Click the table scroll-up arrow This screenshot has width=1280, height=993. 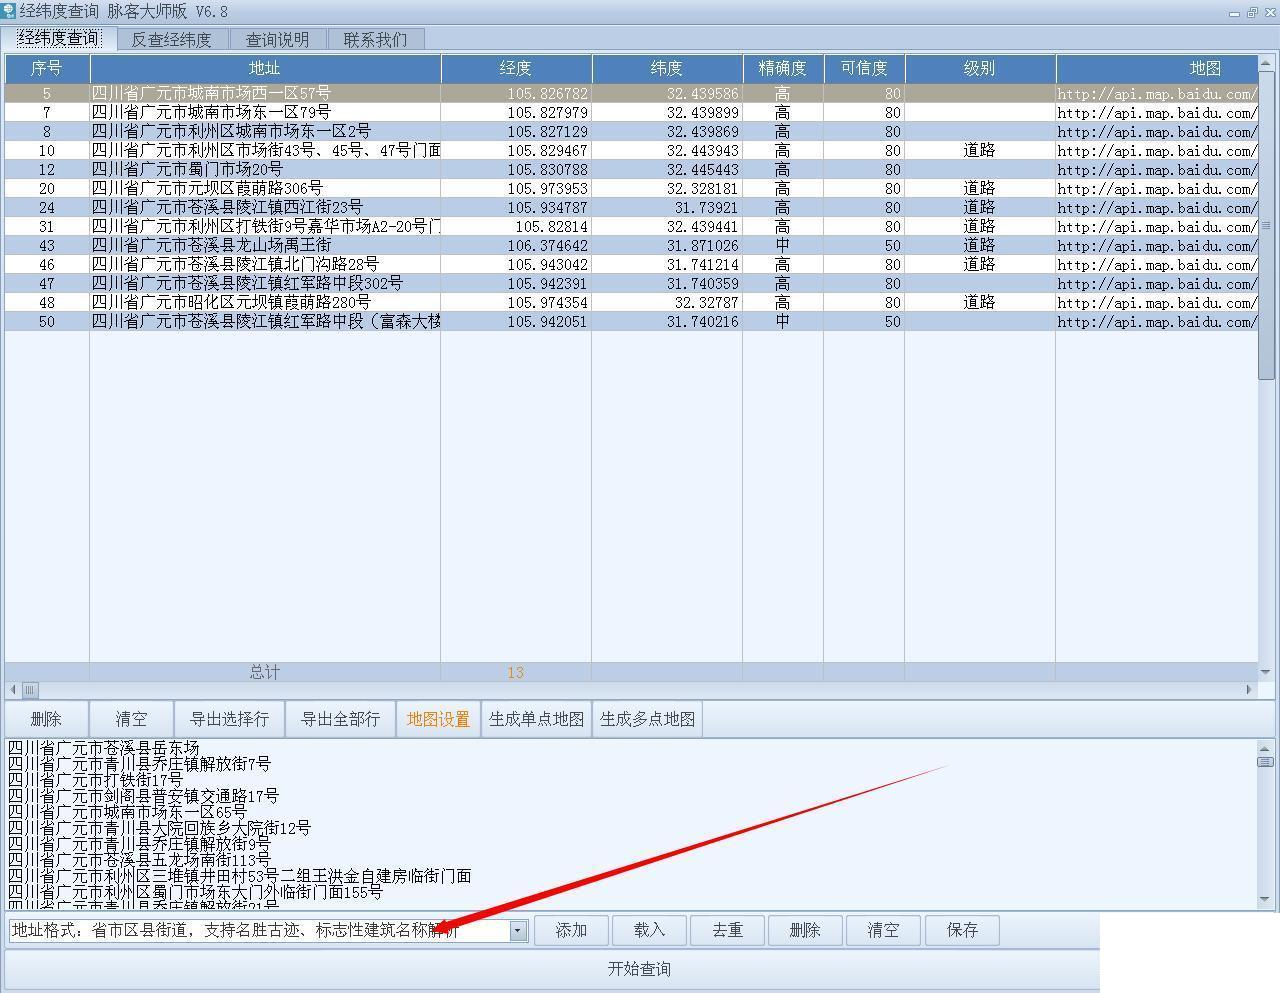pyautogui.click(x=1266, y=62)
